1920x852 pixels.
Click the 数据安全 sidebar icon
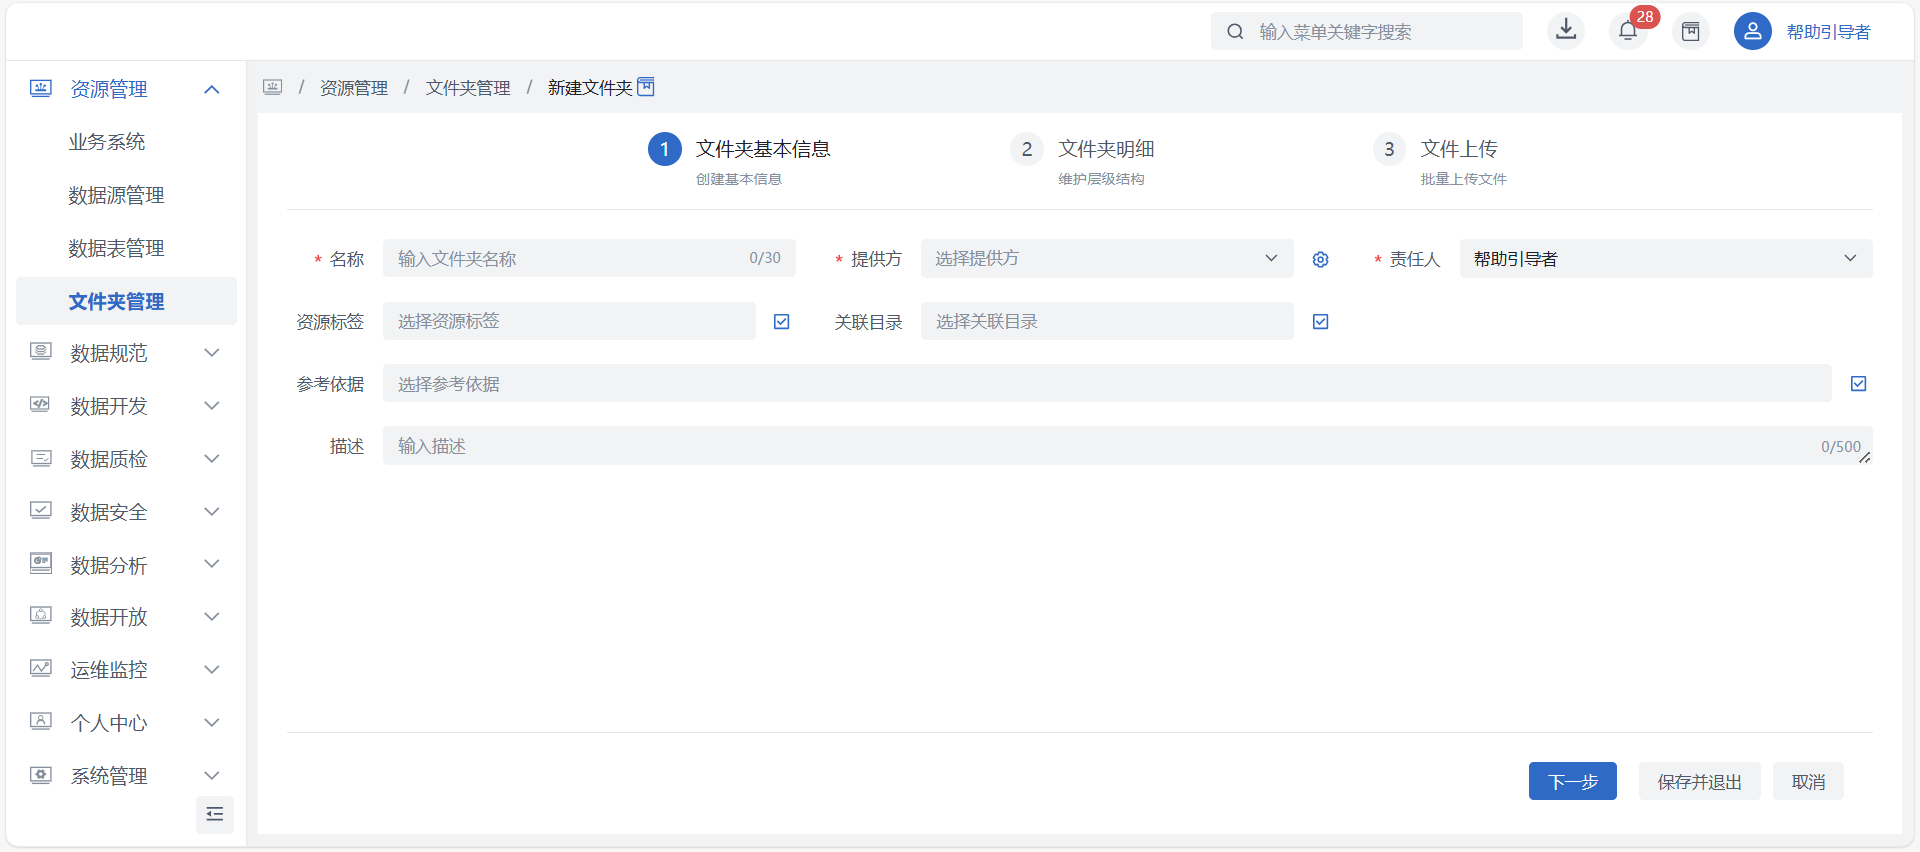click(x=40, y=511)
